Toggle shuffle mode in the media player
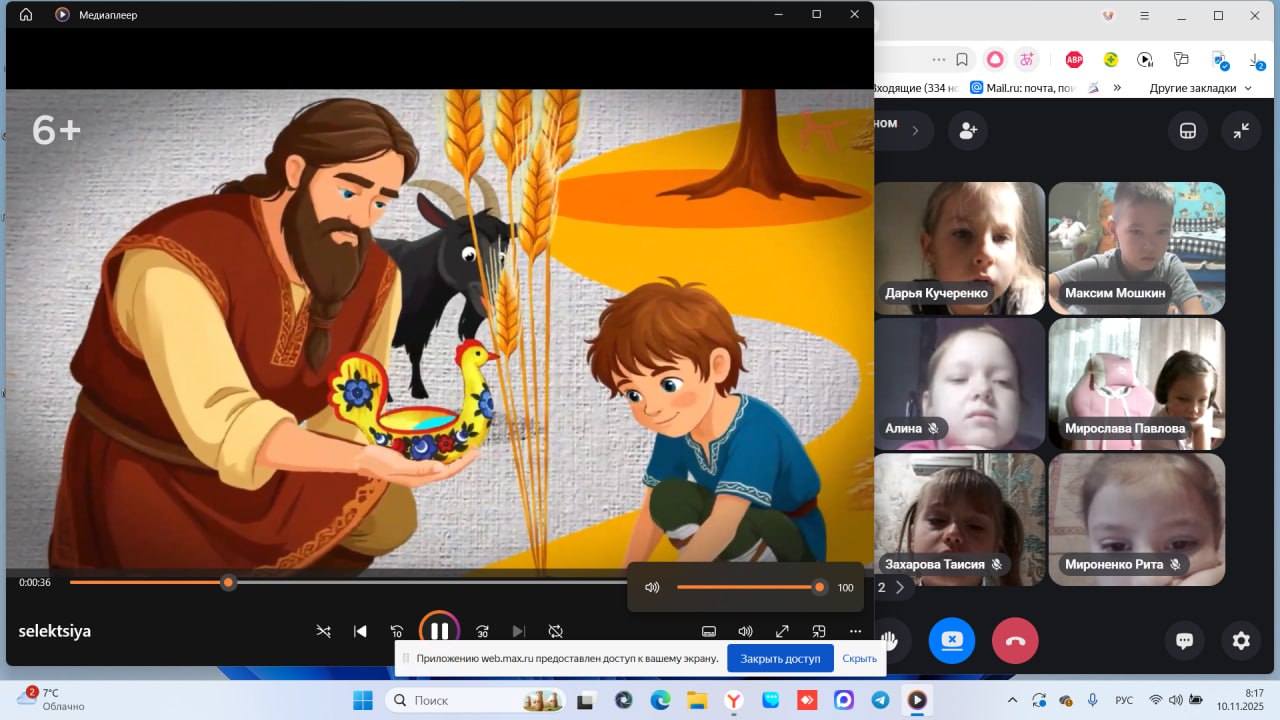 pyautogui.click(x=324, y=631)
